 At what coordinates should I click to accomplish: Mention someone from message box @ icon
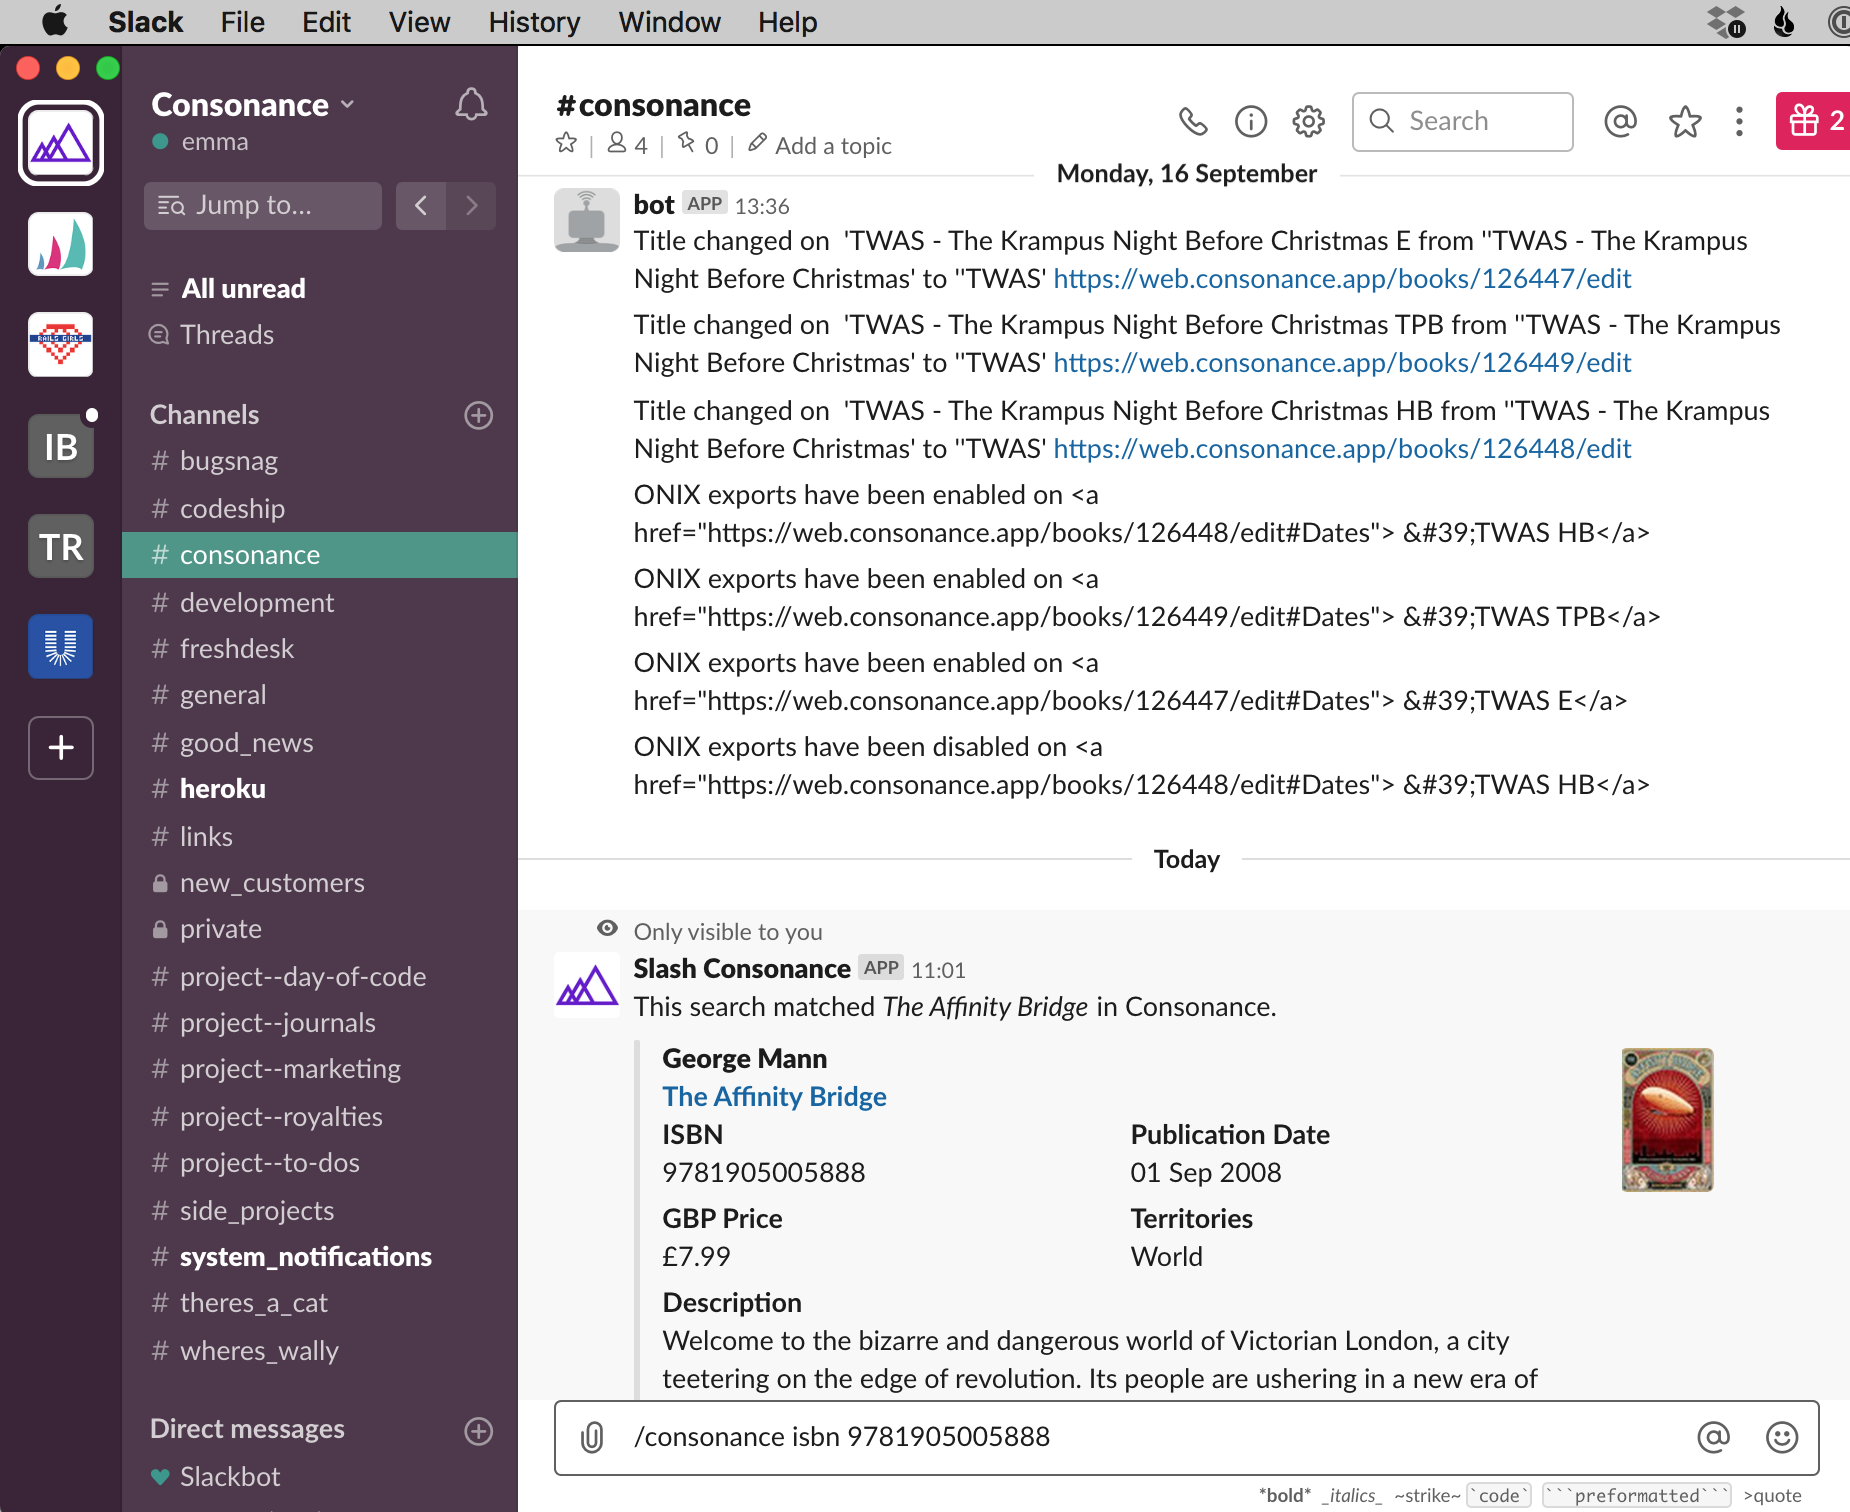(x=1713, y=1437)
